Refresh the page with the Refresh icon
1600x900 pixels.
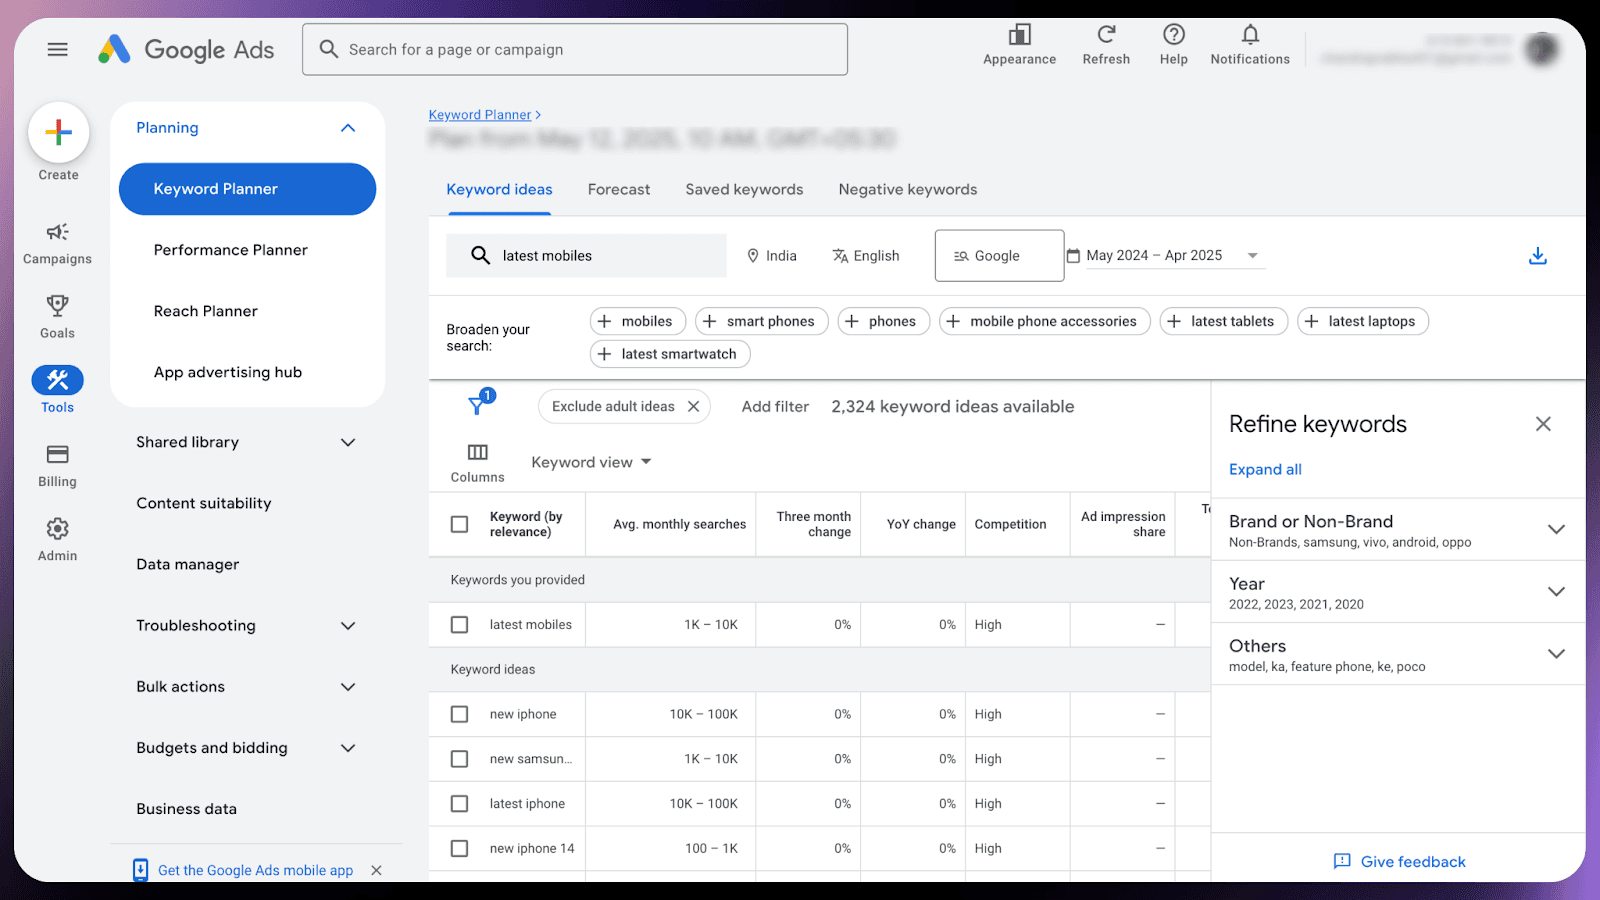pyautogui.click(x=1106, y=35)
